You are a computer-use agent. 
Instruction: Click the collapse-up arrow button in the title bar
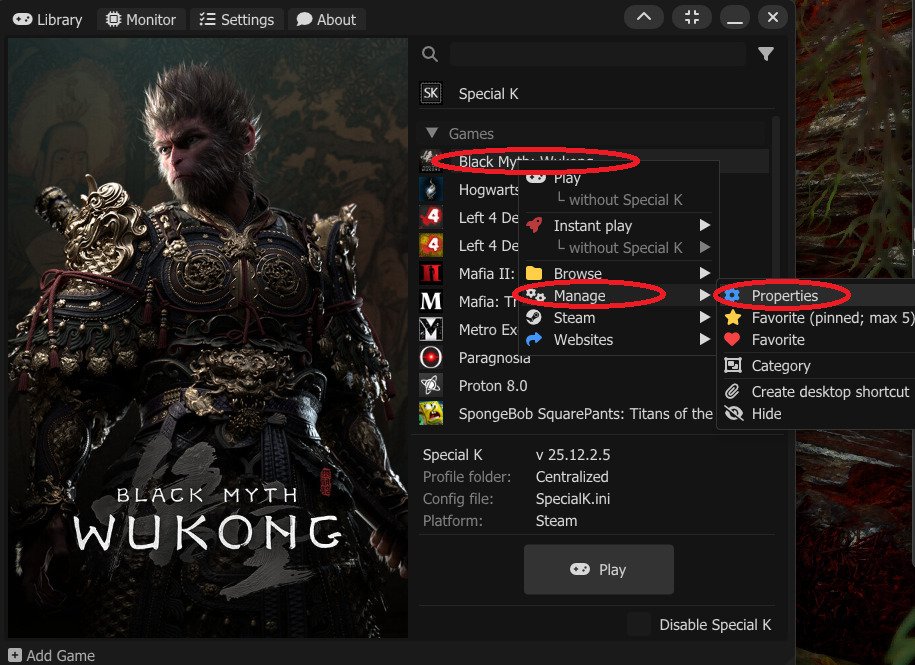[x=644, y=18]
